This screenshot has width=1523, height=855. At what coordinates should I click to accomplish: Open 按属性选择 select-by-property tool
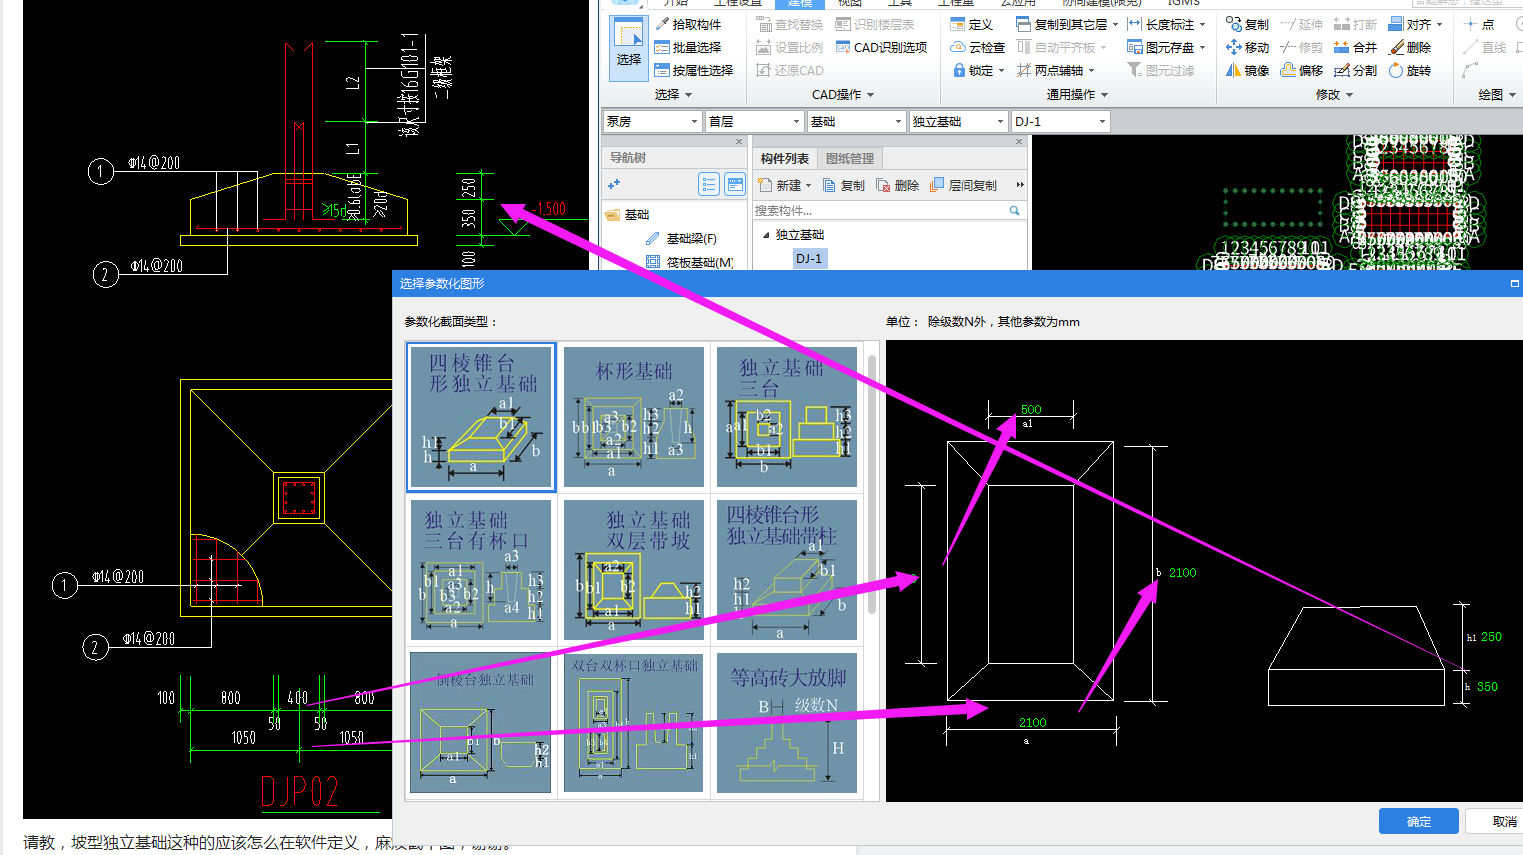click(694, 70)
